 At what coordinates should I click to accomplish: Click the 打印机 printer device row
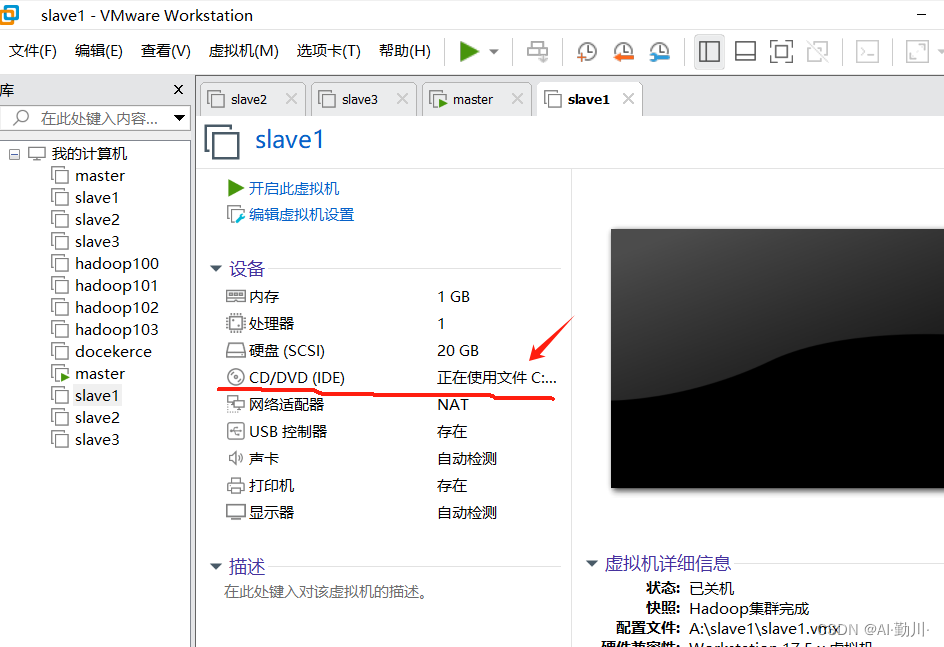(x=391, y=486)
